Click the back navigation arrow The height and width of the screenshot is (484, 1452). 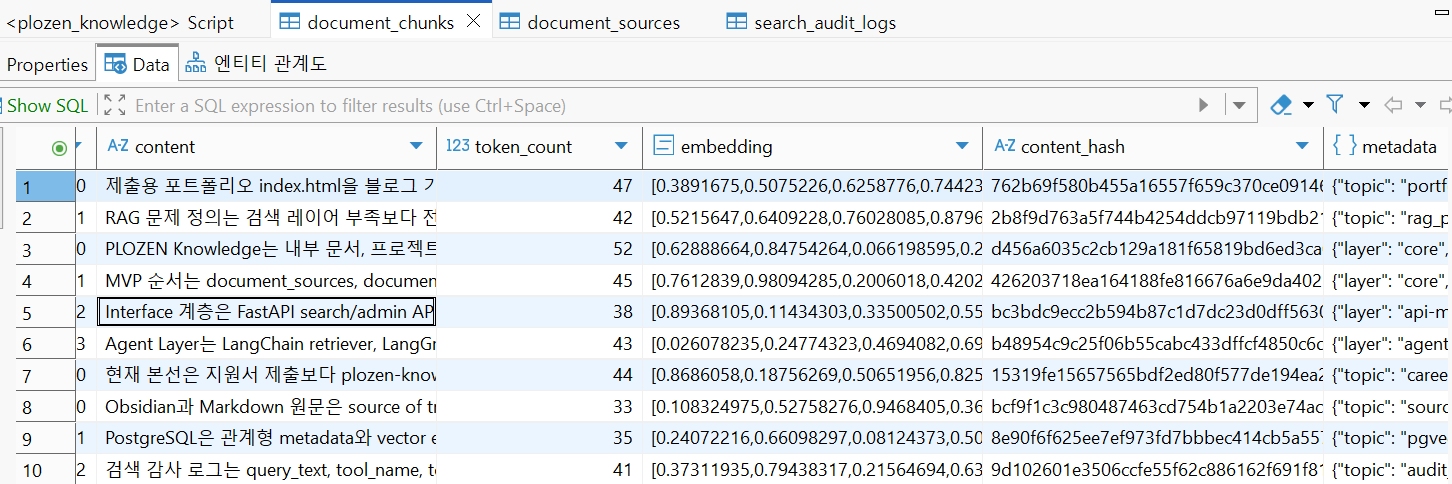1393,105
